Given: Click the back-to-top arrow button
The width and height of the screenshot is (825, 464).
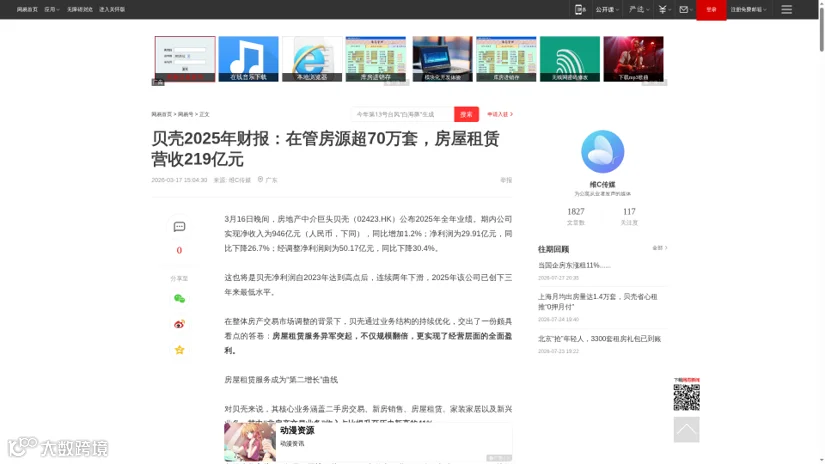Looking at the screenshot, I should [687, 430].
